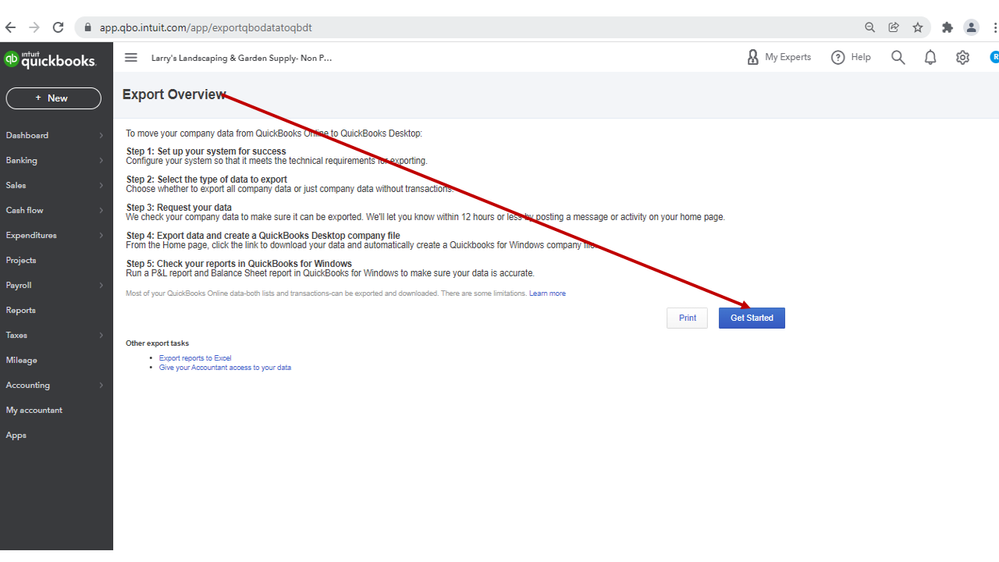Click the share page icon in address bar
Image resolution: width=999 pixels, height=562 pixels.
click(894, 27)
